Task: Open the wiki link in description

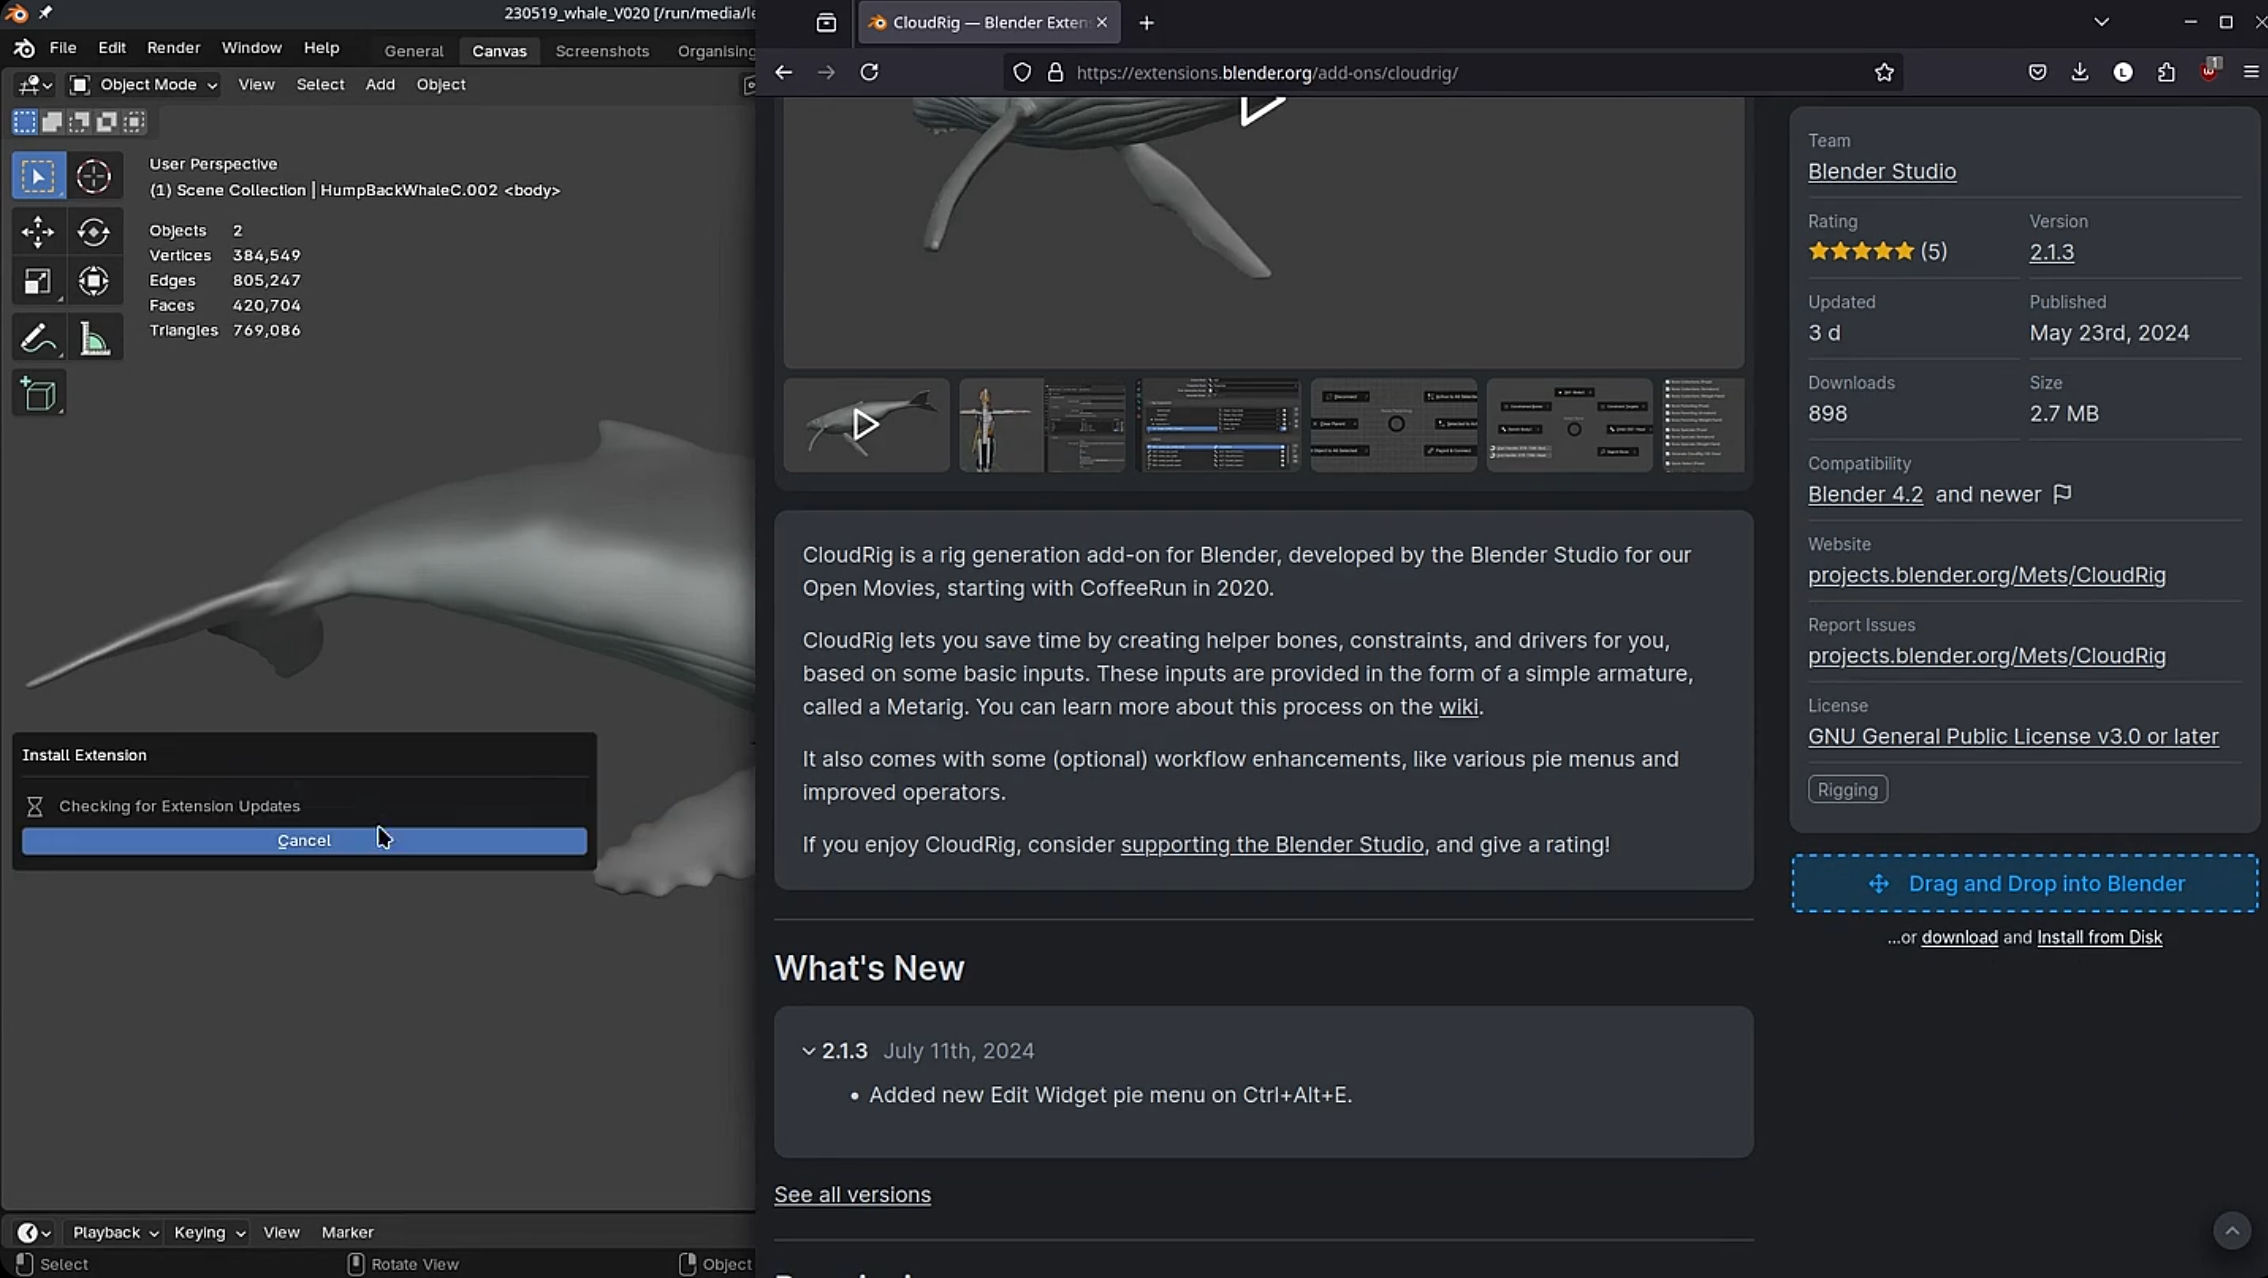Action: [x=1458, y=707]
